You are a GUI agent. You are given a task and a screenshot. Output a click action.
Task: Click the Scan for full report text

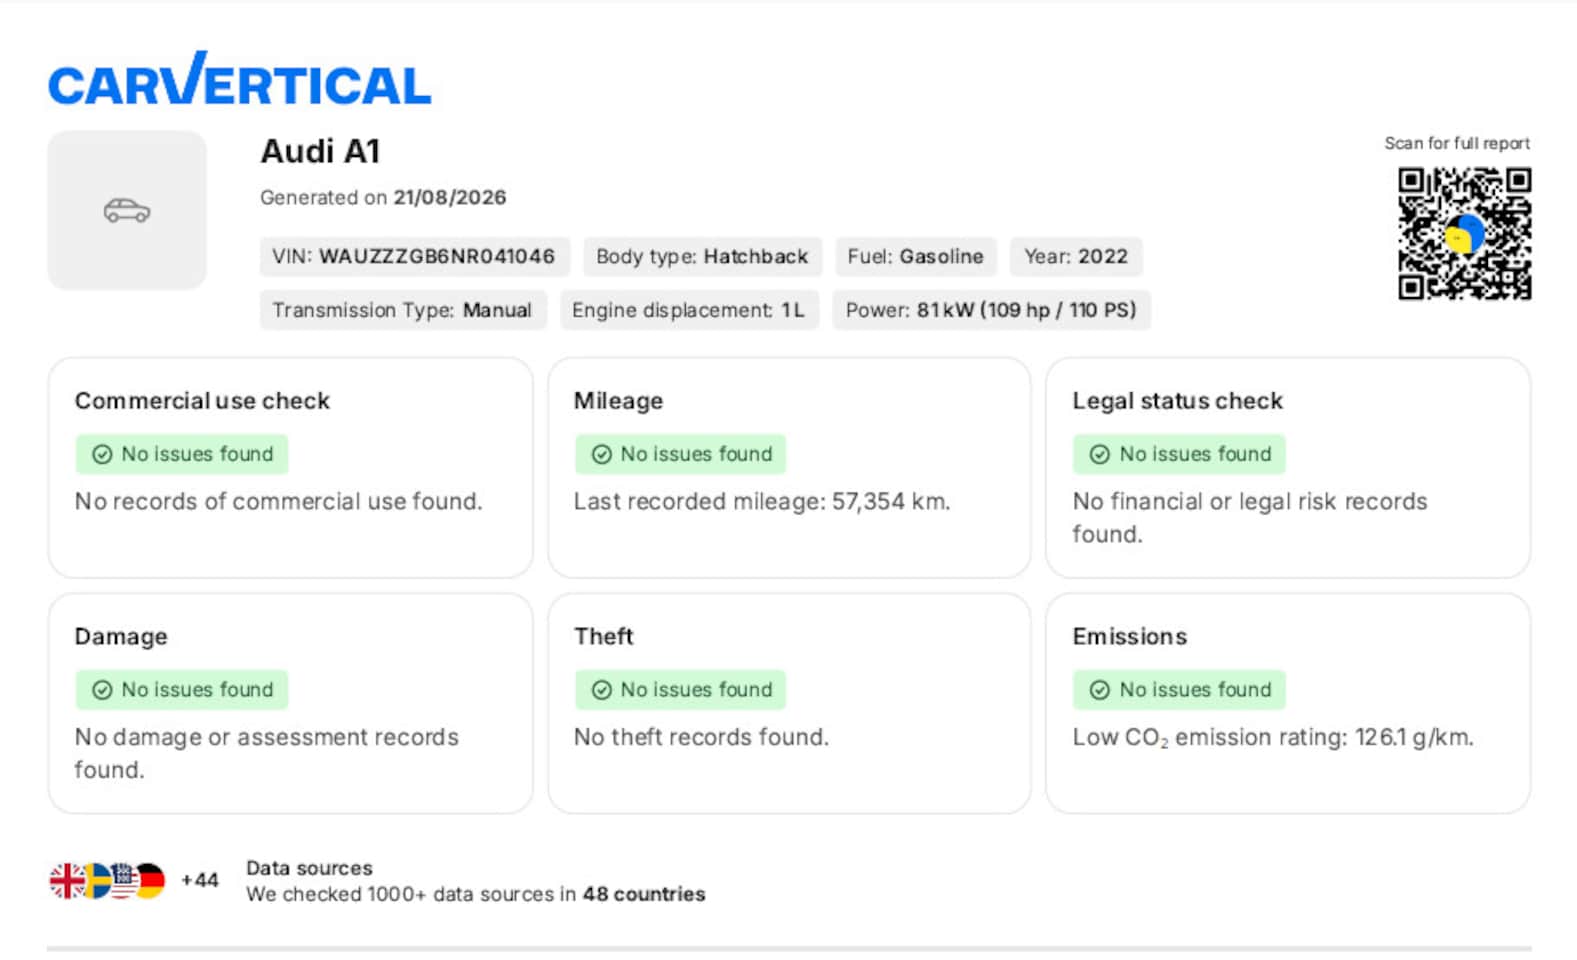coord(1457,143)
